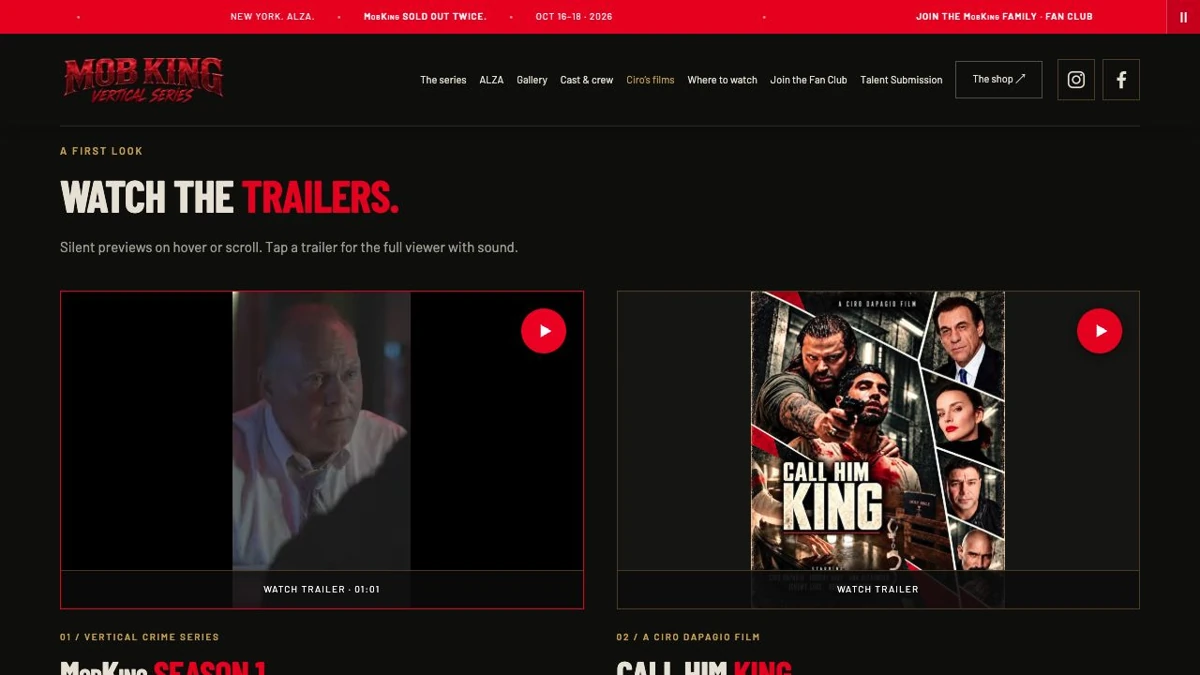The width and height of the screenshot is (1200, 675).
Task: Click the 02 / A Ciro Dapagio Film label
Action: point(688,637)
